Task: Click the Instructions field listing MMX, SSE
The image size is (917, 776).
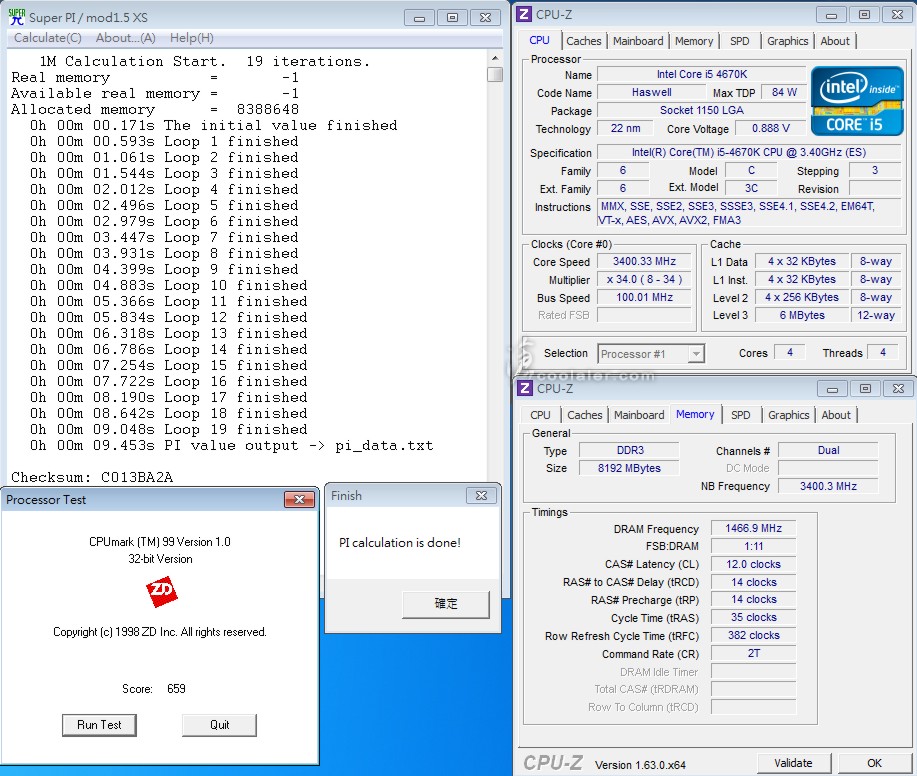Action: click(749, 213)
